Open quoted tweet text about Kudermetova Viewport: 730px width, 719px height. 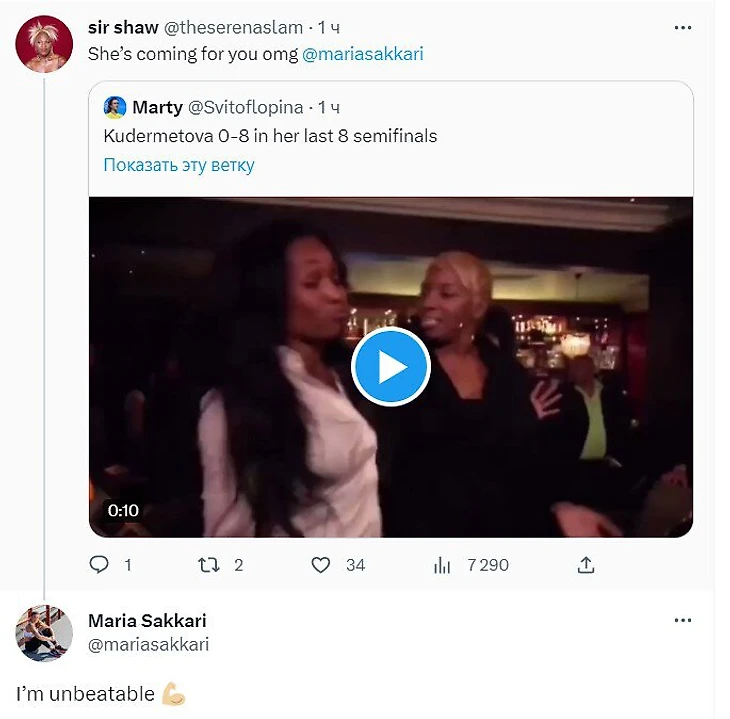coord(270,136)
